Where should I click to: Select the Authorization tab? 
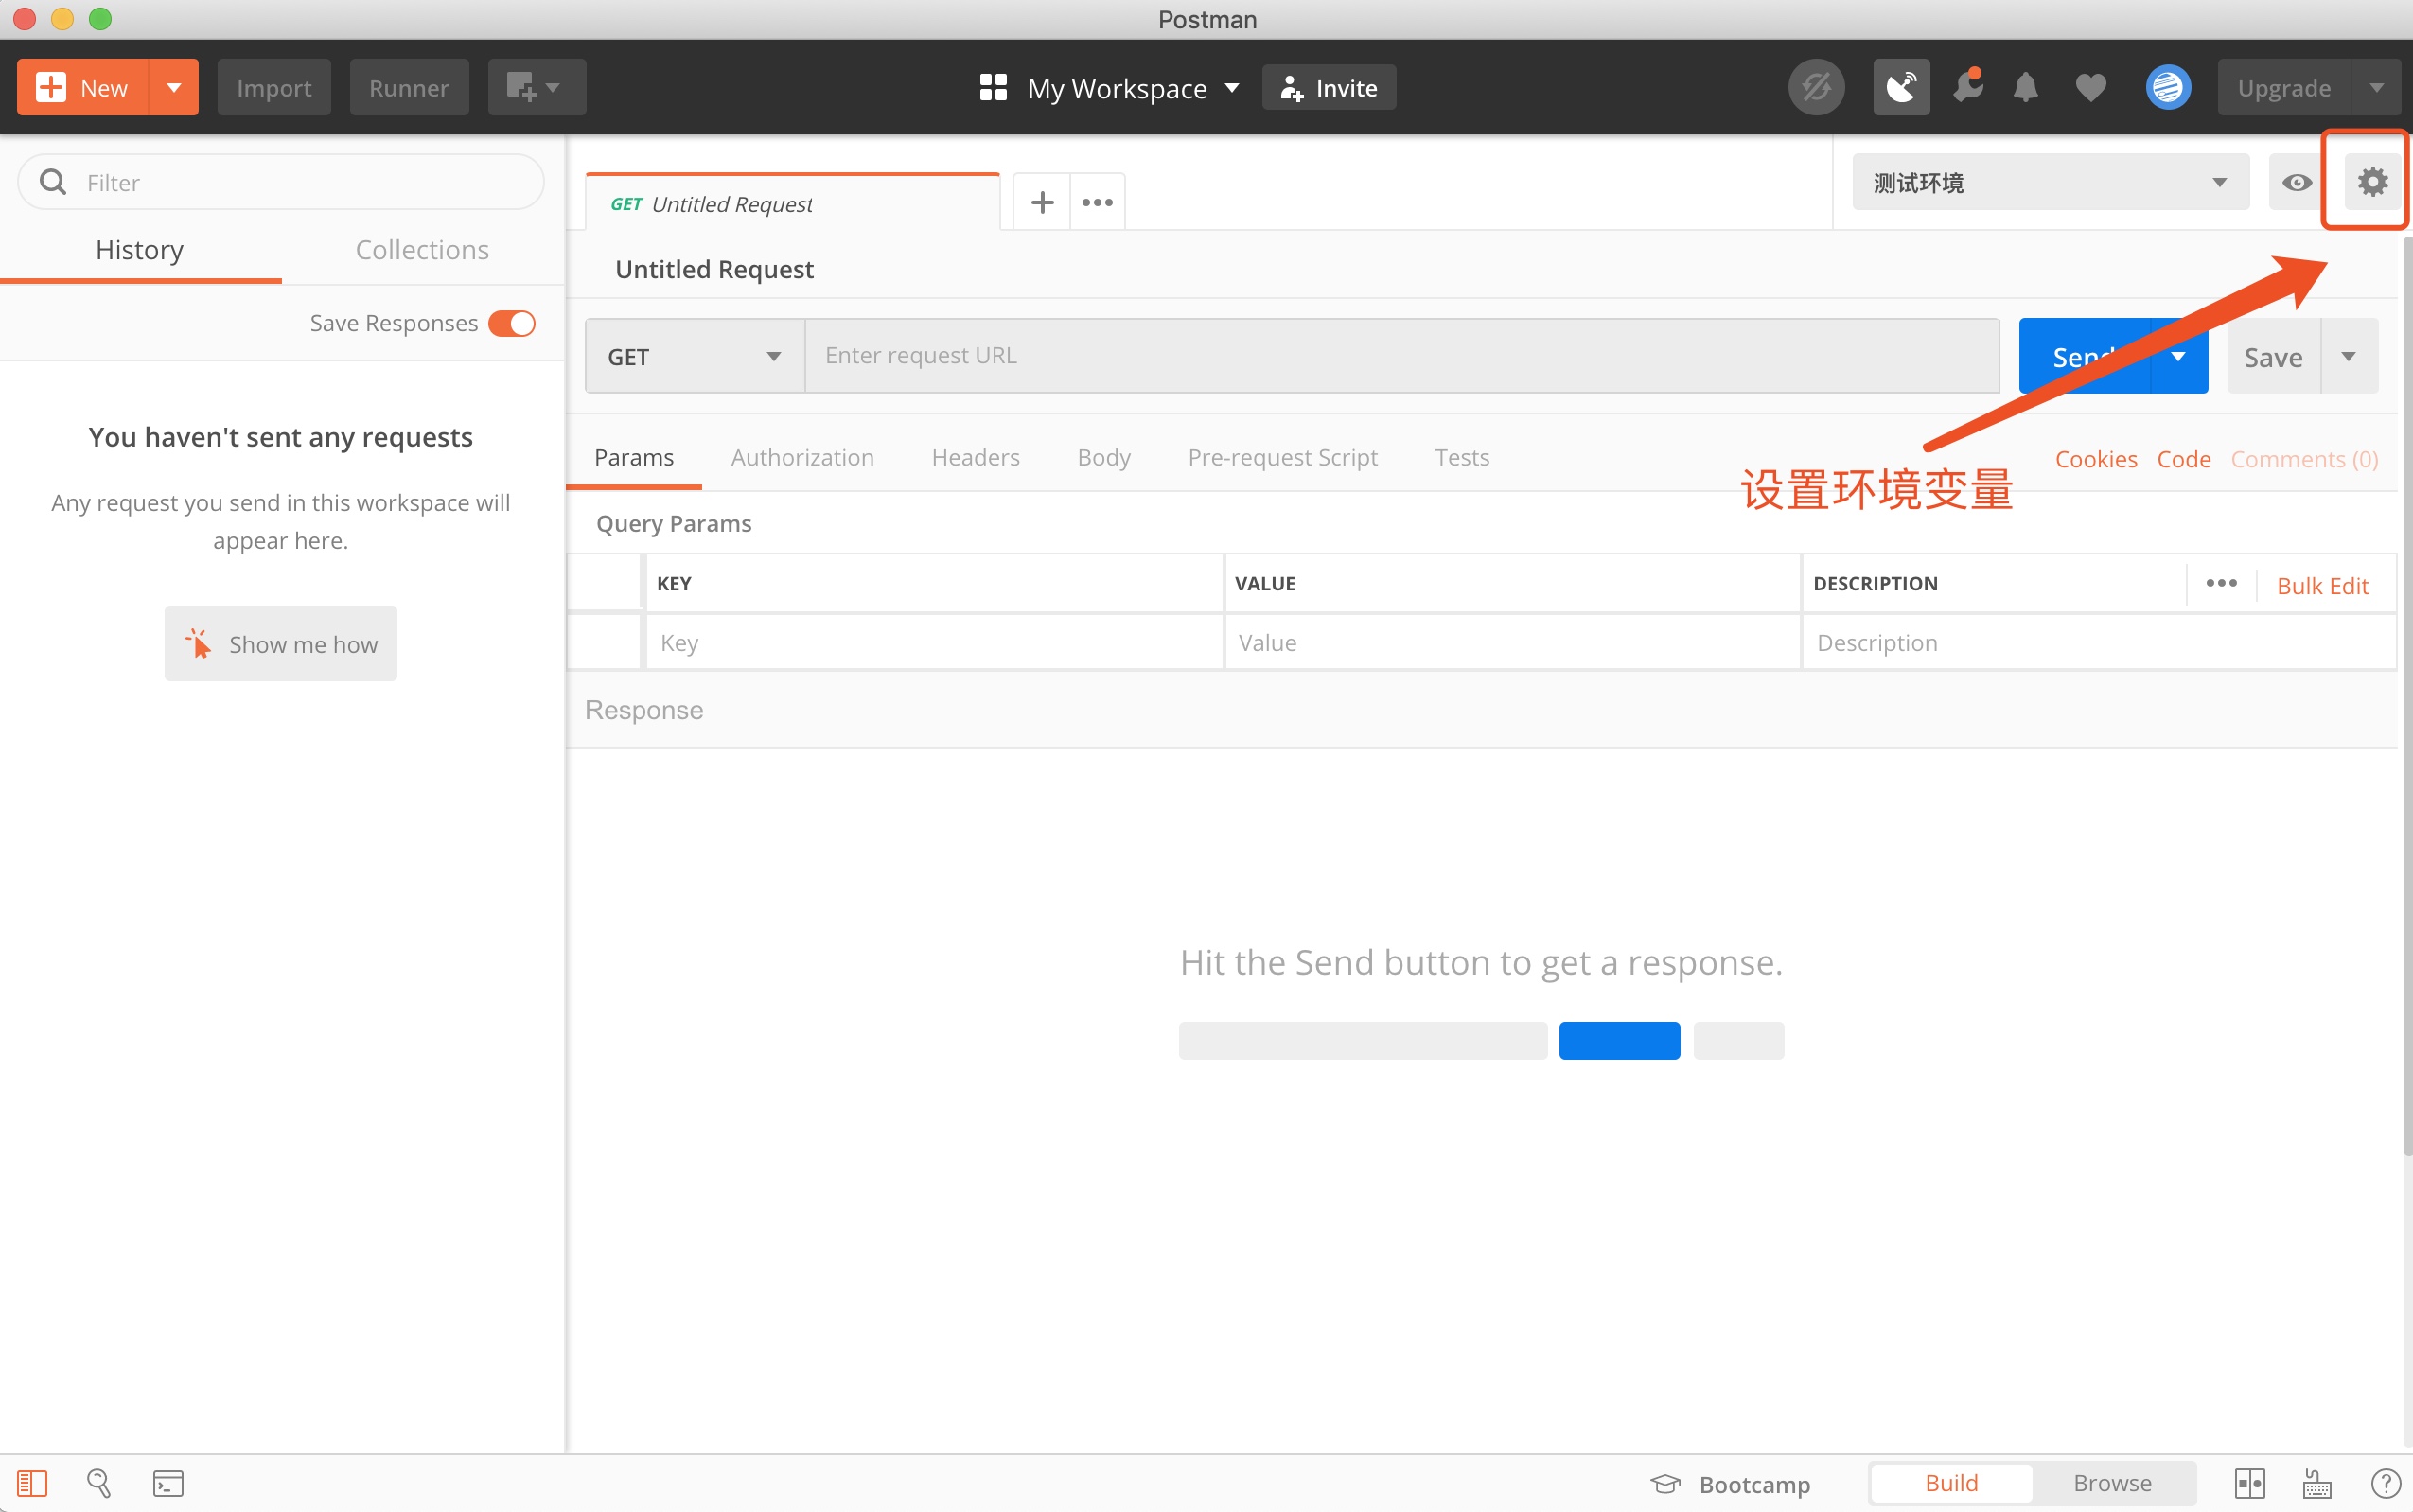802,457
